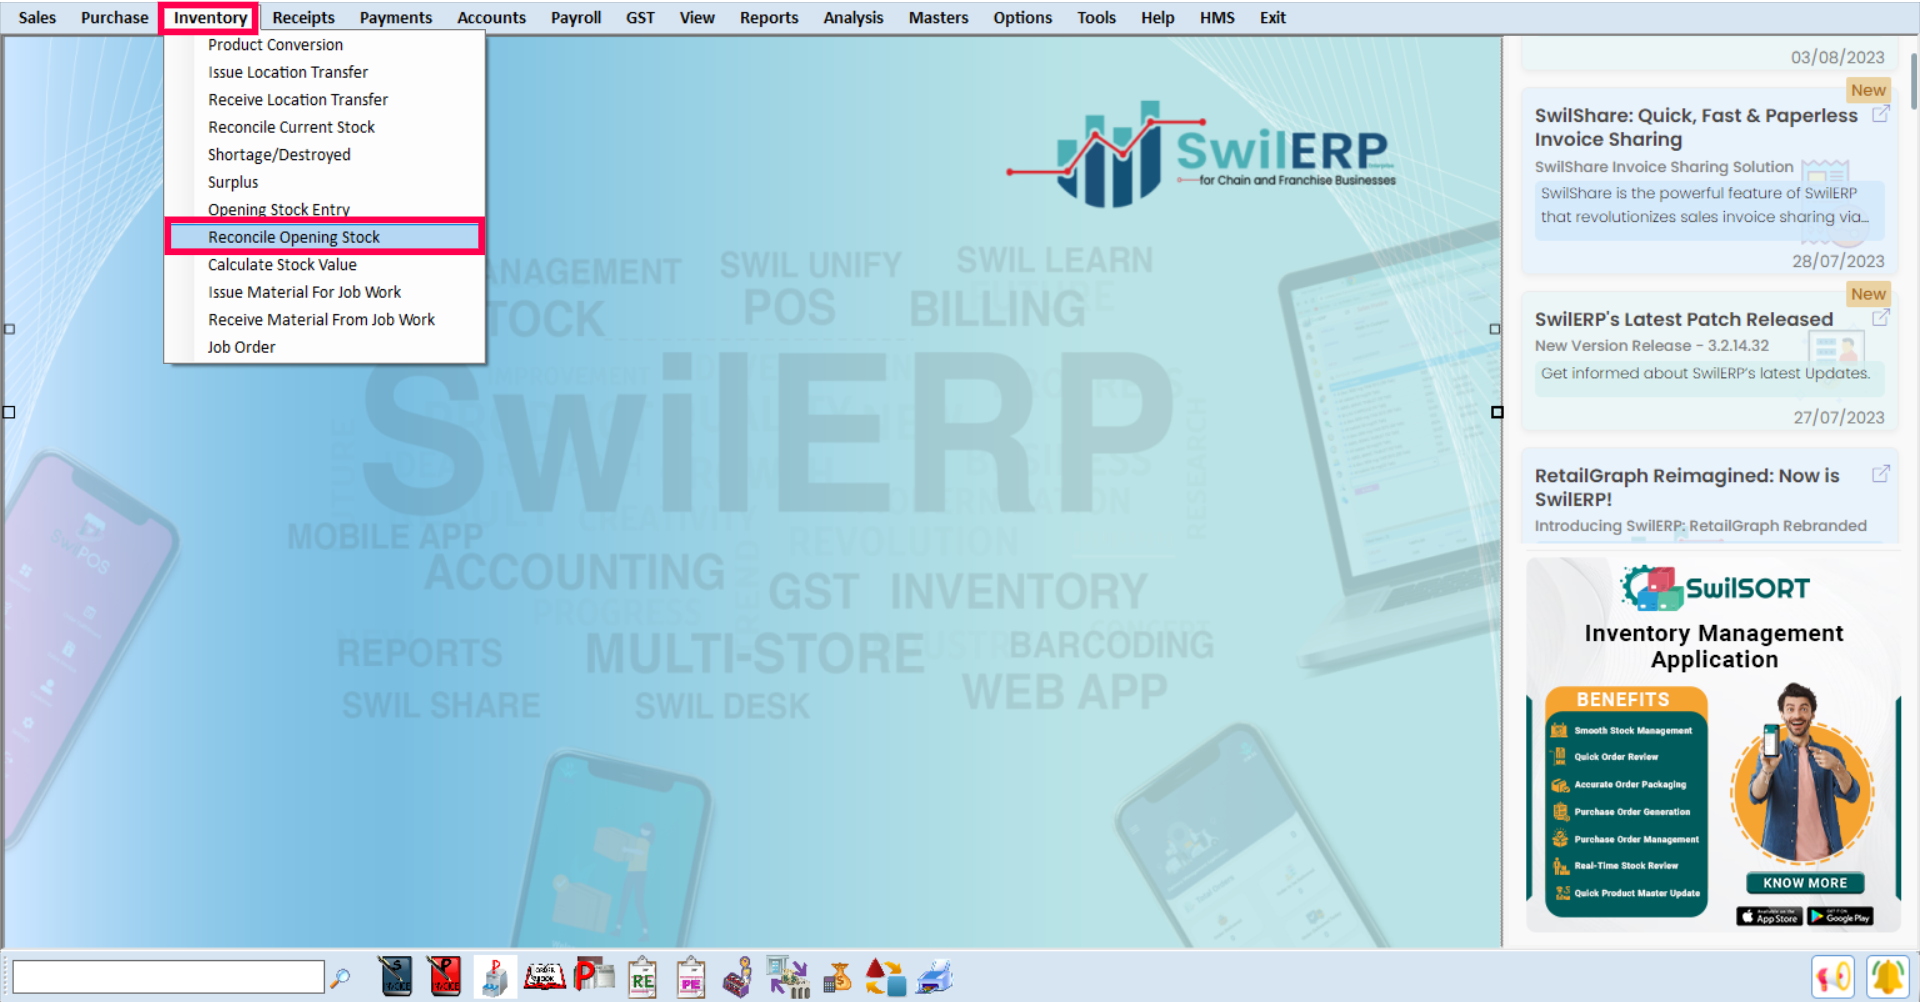Image resolution: width=1920 pixels, height=1002 pixels.
Task: Select Shortage/Destroyed menu entry
Action: pos(325,155)
